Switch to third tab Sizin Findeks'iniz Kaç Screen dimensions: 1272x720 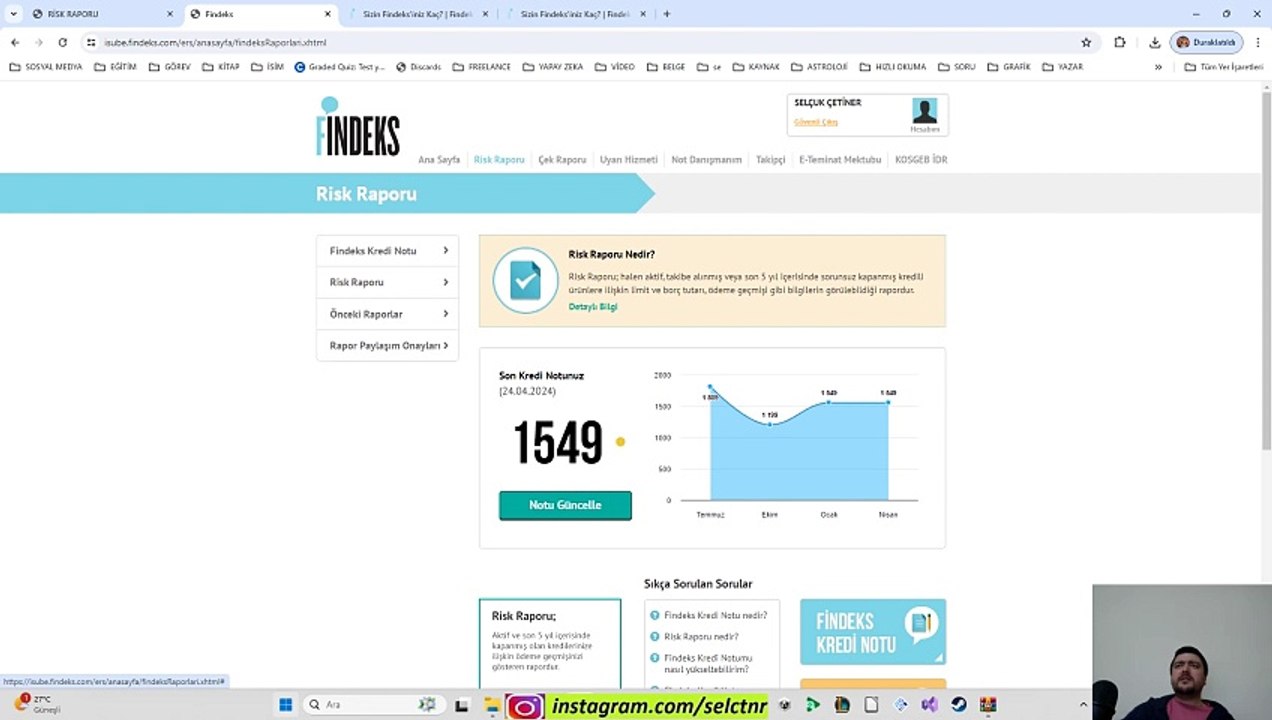tap(419, 14)
